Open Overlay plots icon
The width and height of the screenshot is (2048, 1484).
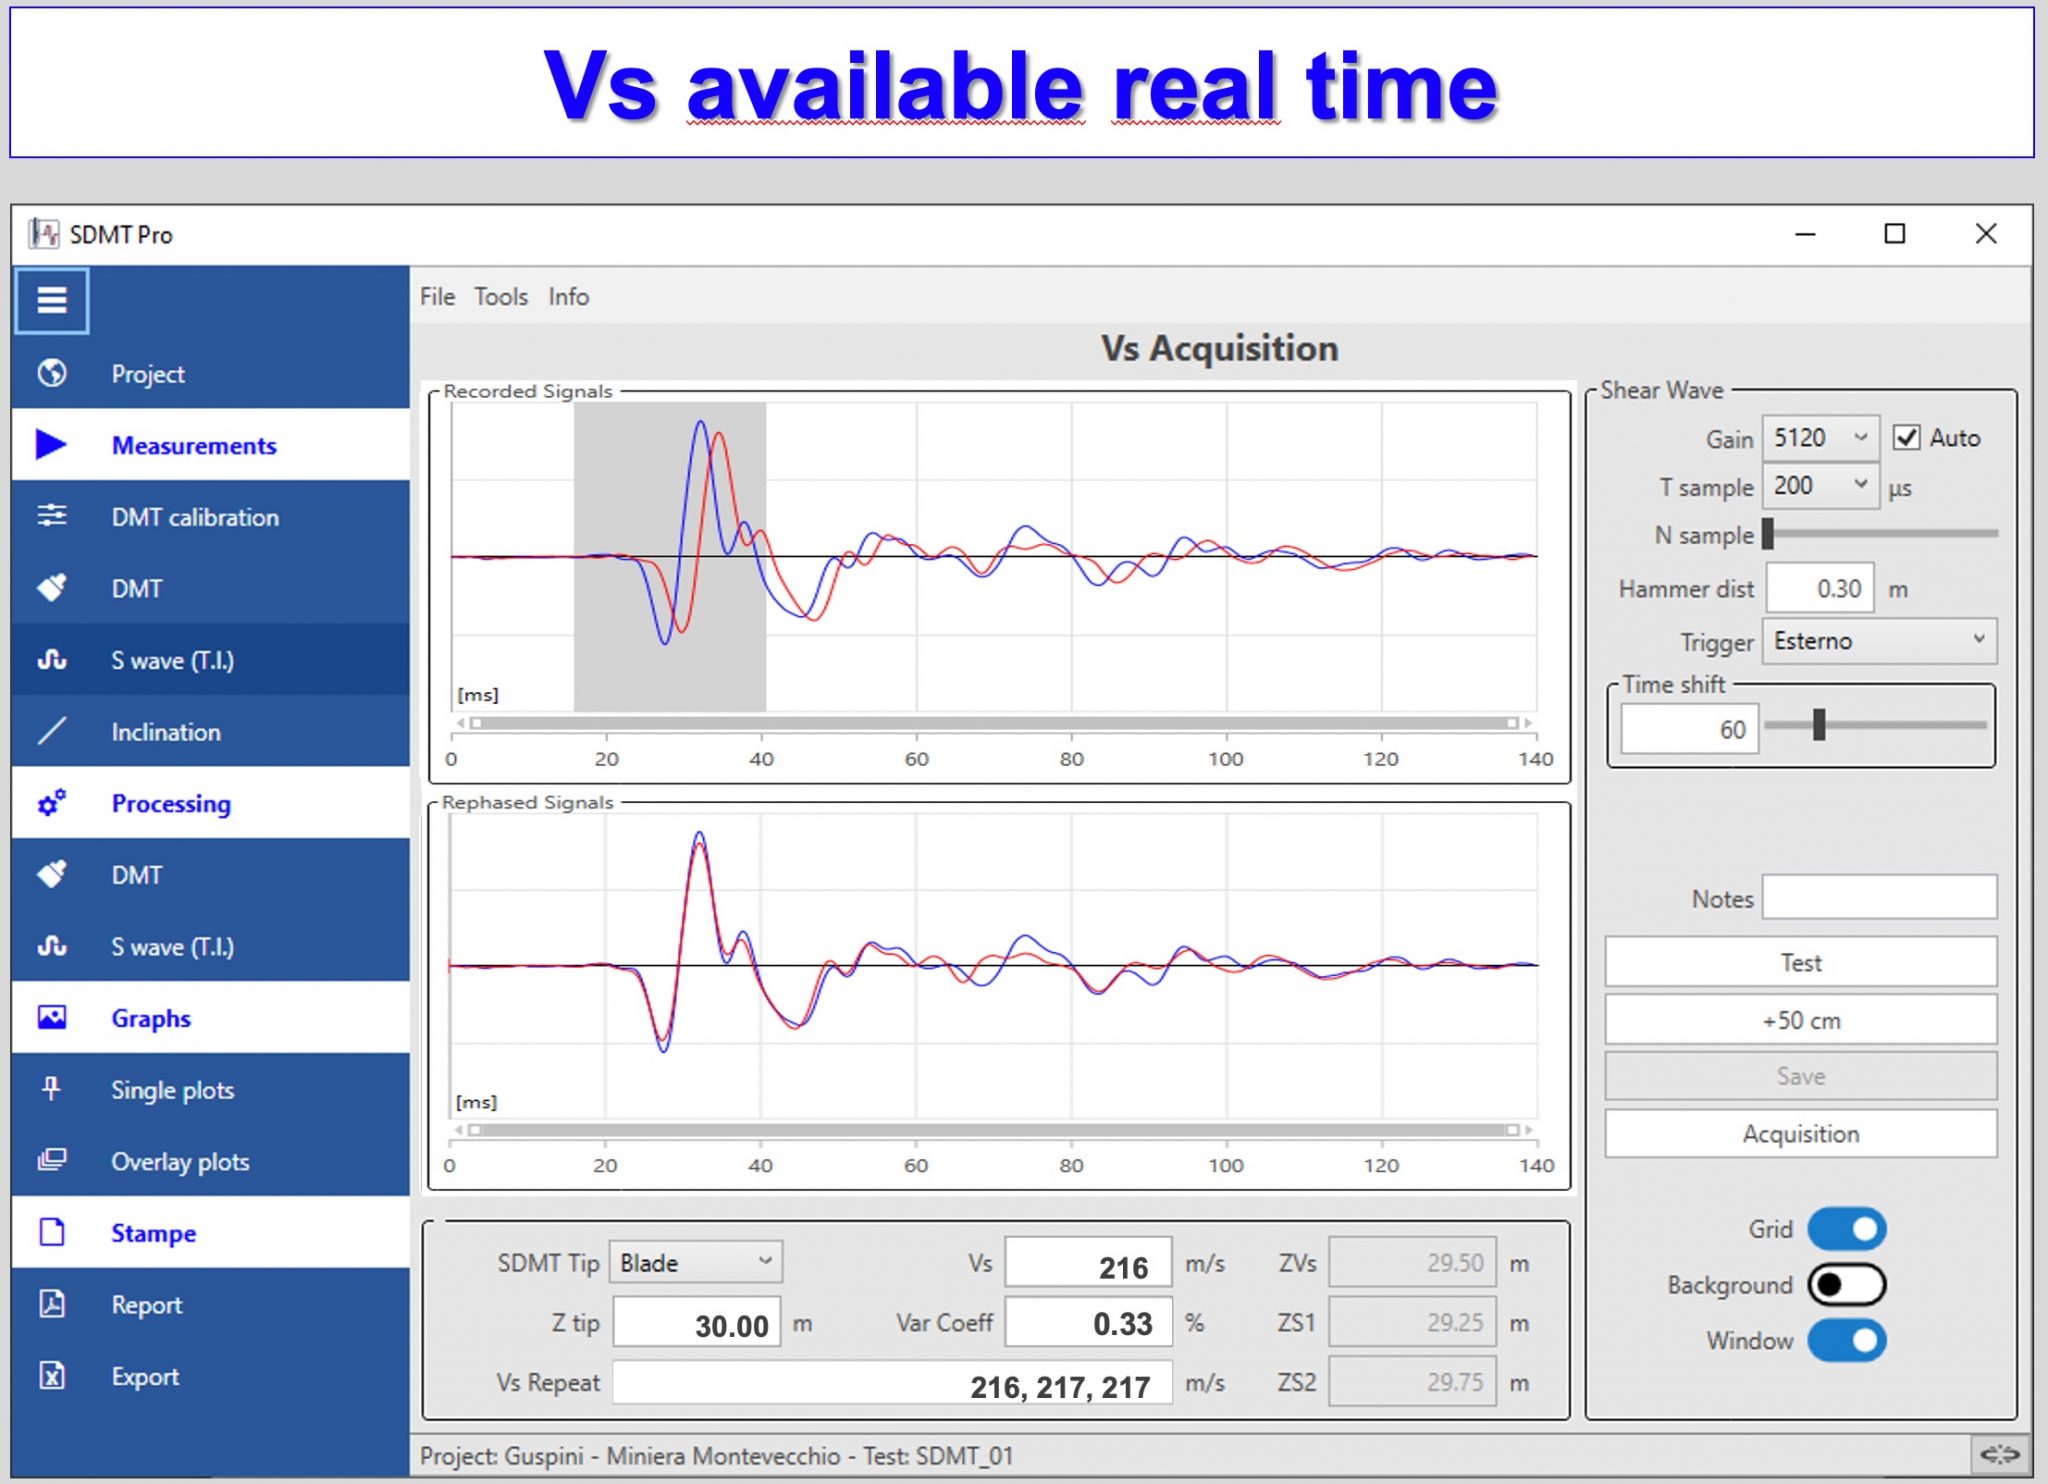[52, 1160]
